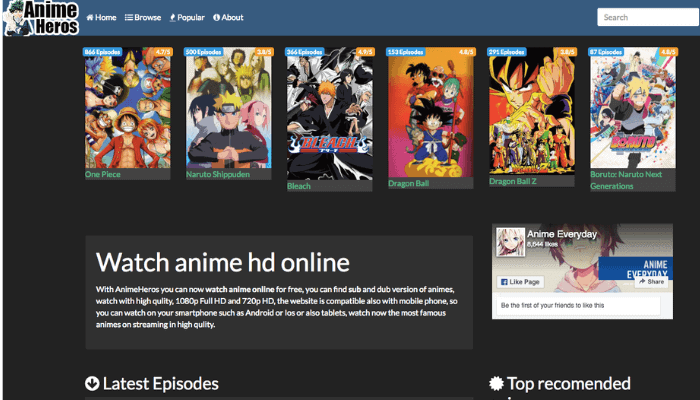
Task: Click the Home house icon
Action: tap(90, 17)
